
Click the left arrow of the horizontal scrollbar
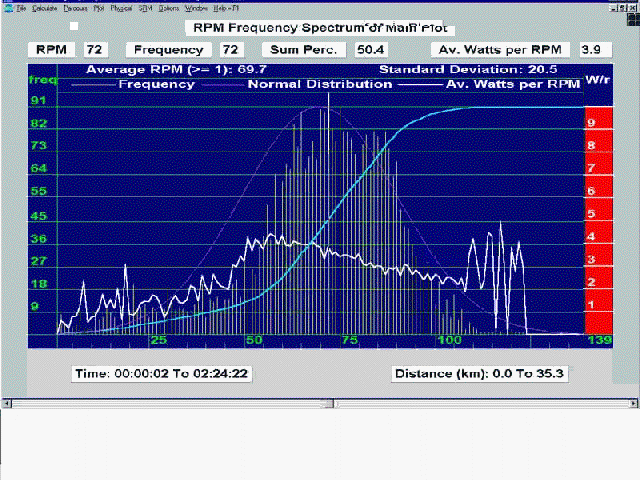(7, 403)
